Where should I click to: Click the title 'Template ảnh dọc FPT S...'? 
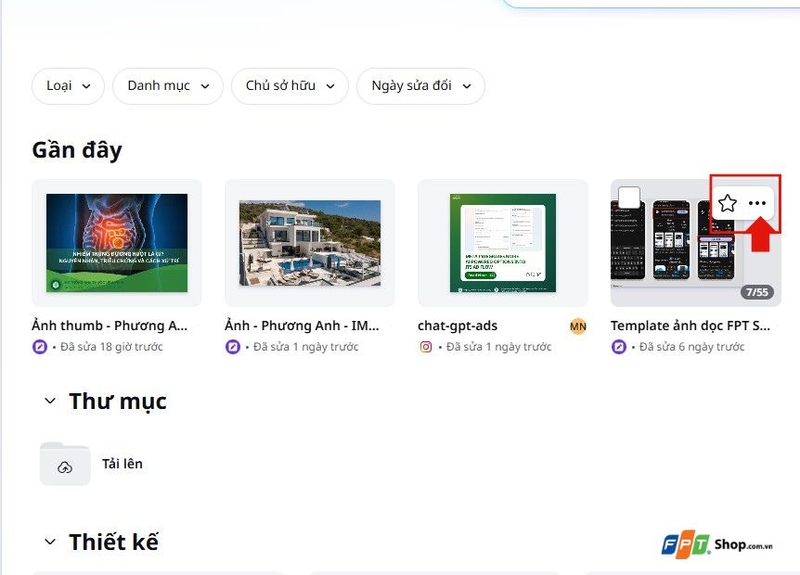(x=690, y=326)
